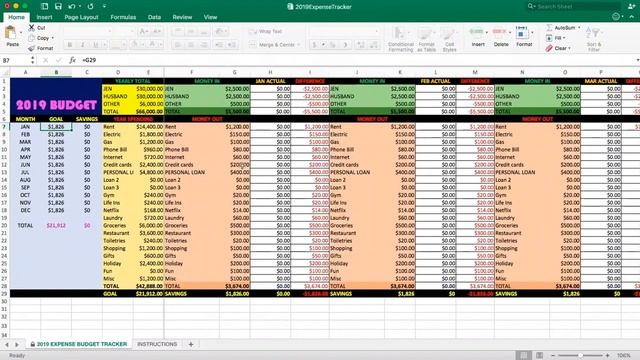Click the Cut scissors icon
The height and width of the screenshot is (360, 640).
31,27
